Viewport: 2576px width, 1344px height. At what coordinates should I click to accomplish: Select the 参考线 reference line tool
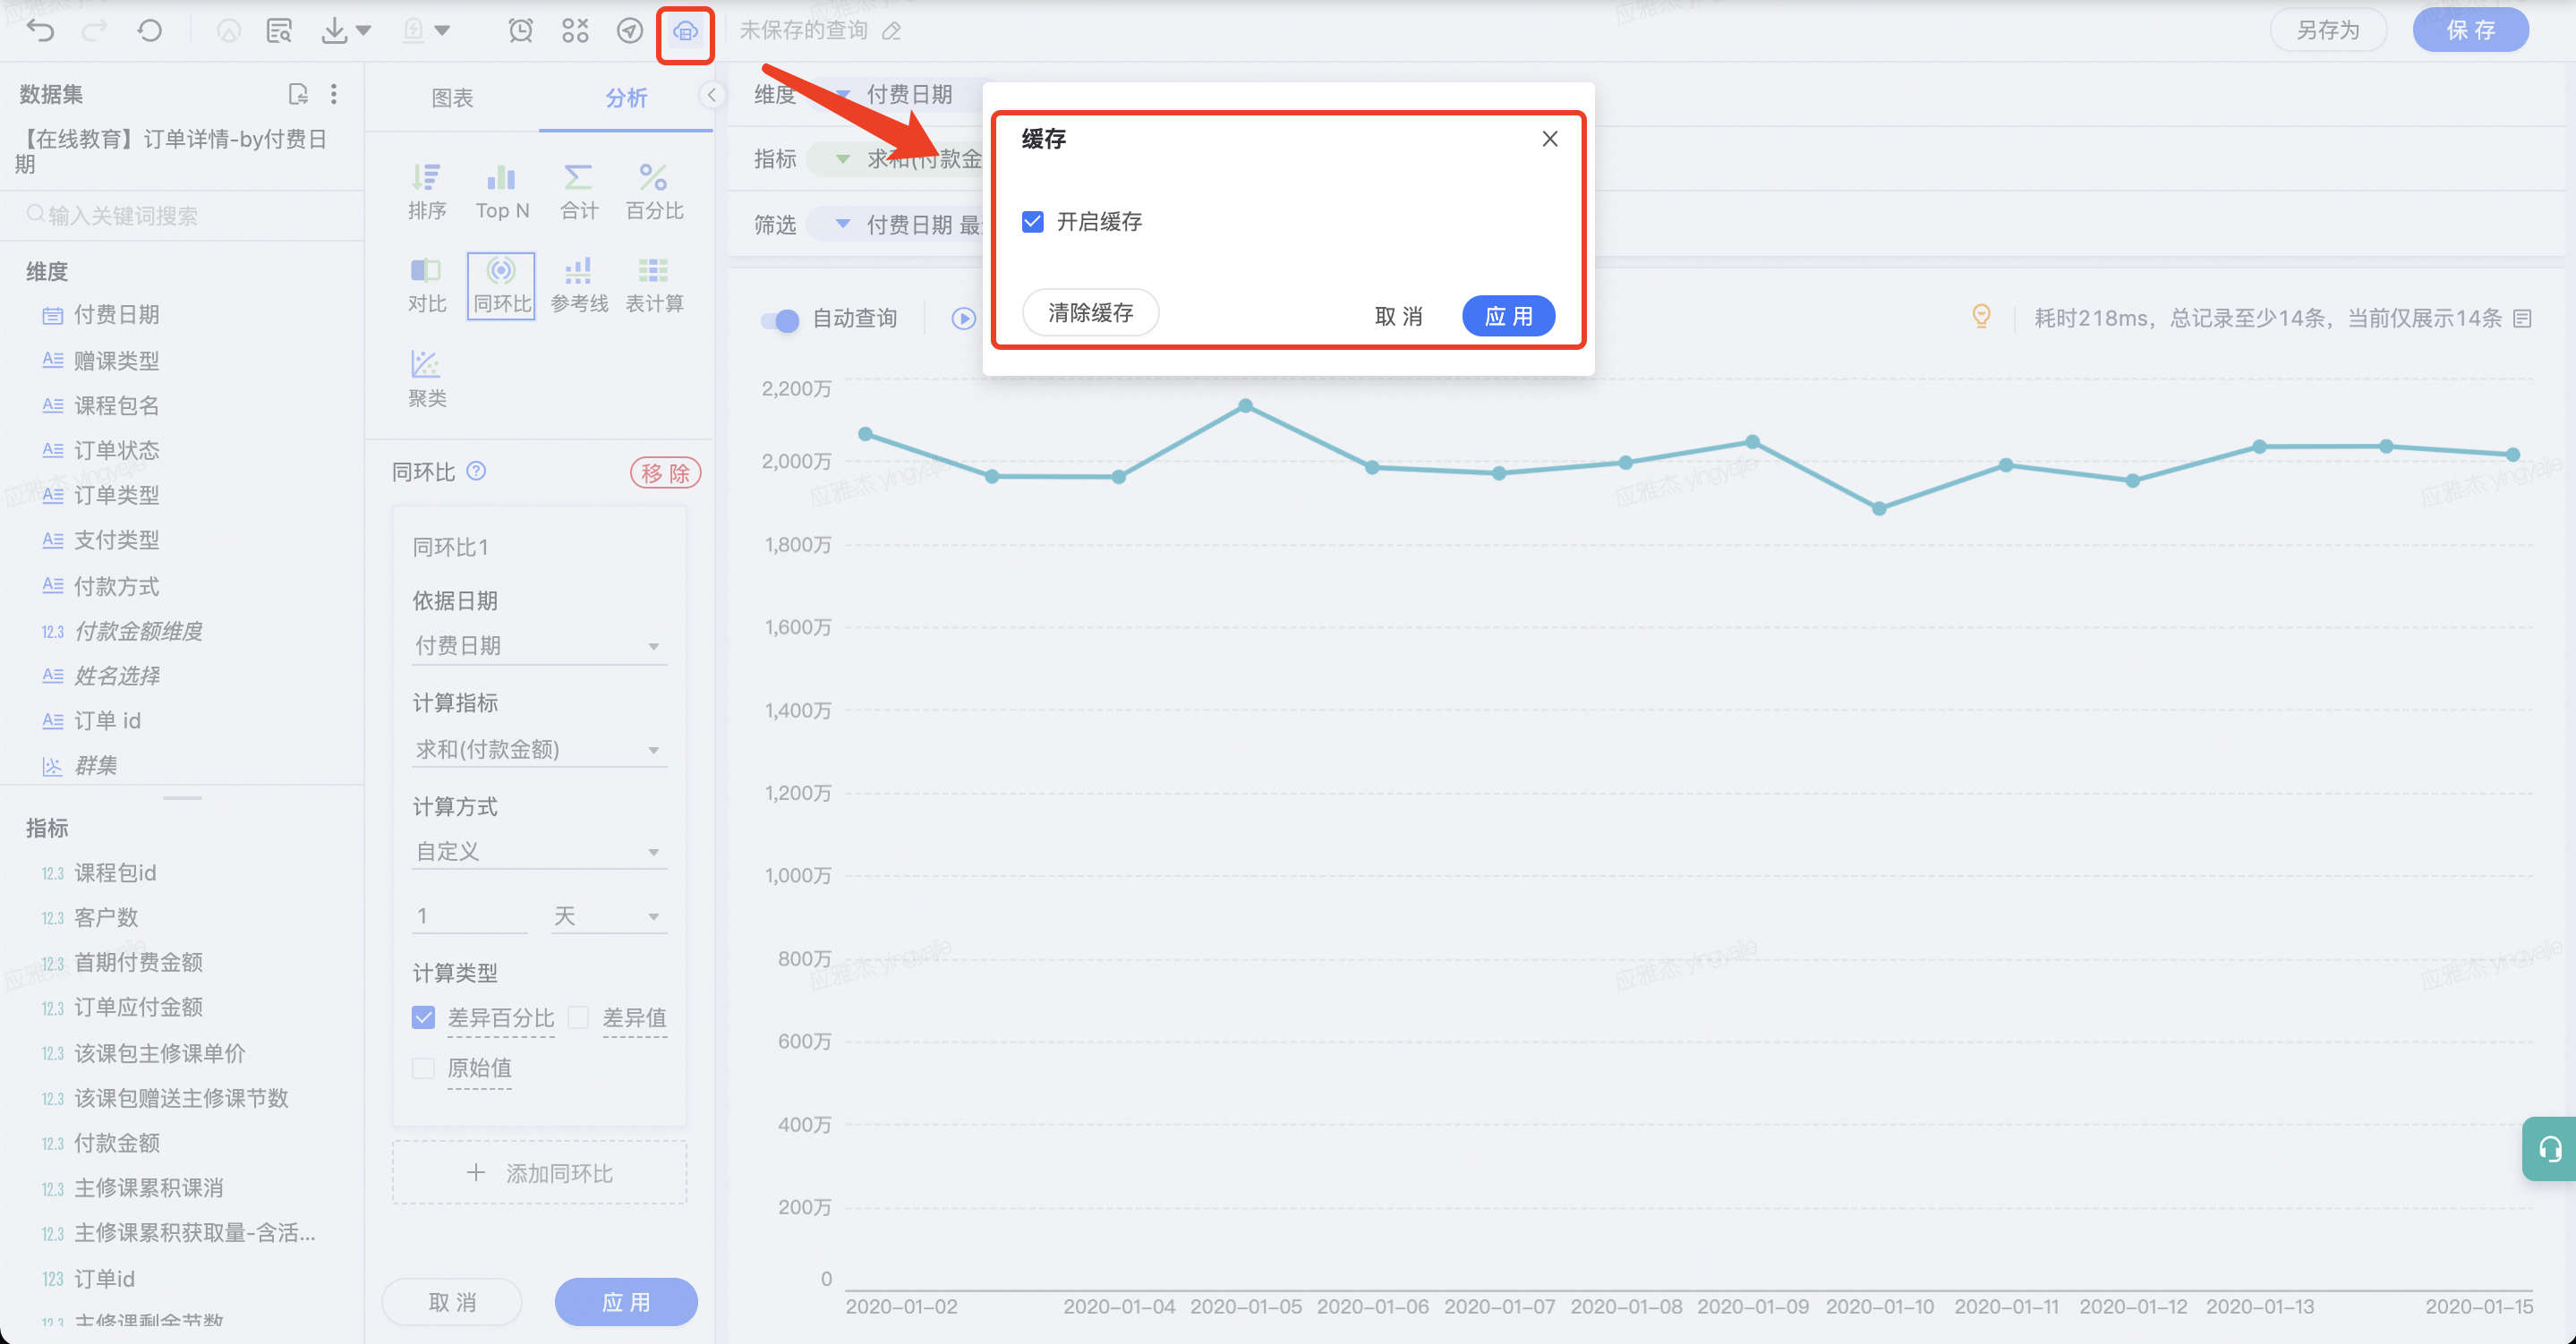point(579,284)
